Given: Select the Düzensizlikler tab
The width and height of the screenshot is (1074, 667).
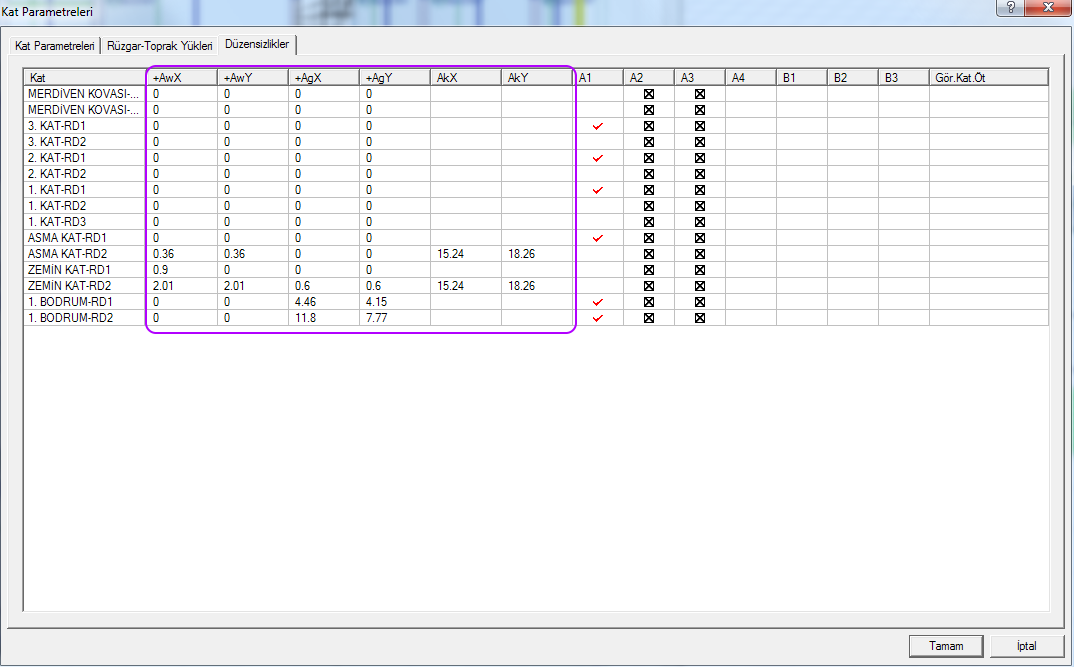Looking at the screenshot, I should [x=257, y=45].
